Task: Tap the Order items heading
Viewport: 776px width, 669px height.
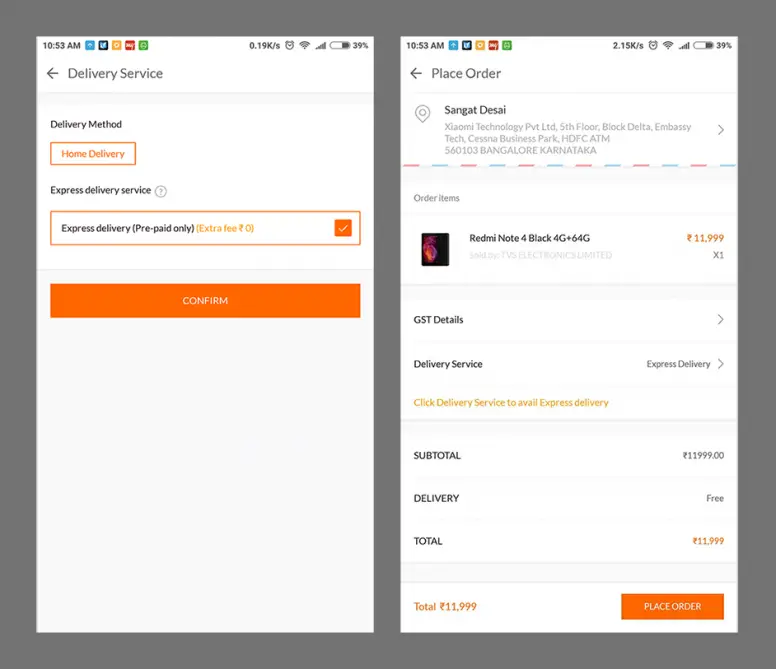Action: 436,198
